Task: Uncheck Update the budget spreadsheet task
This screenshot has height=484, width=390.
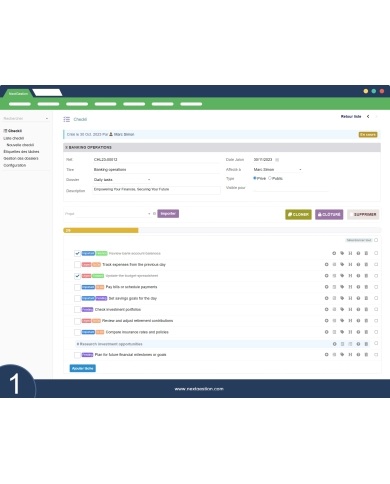Action: pos(77,276)
